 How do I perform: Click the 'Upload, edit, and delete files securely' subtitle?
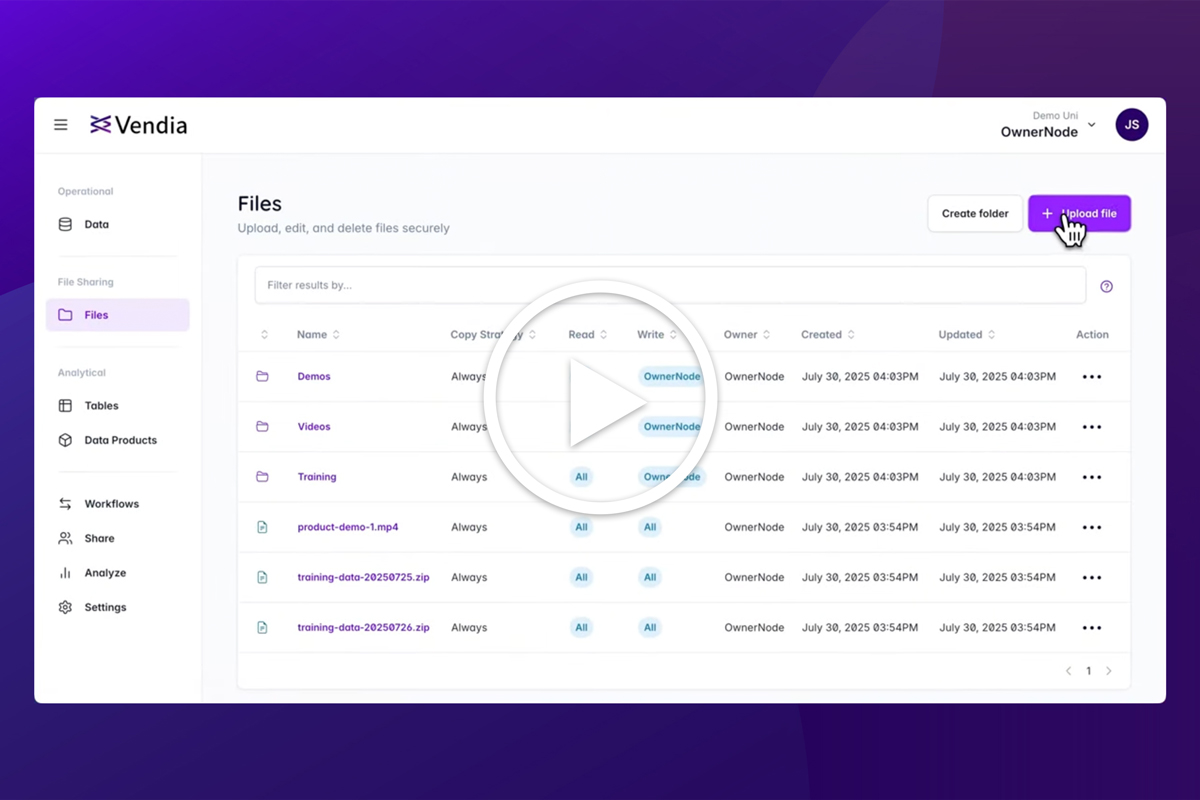(x=344, y=228)
